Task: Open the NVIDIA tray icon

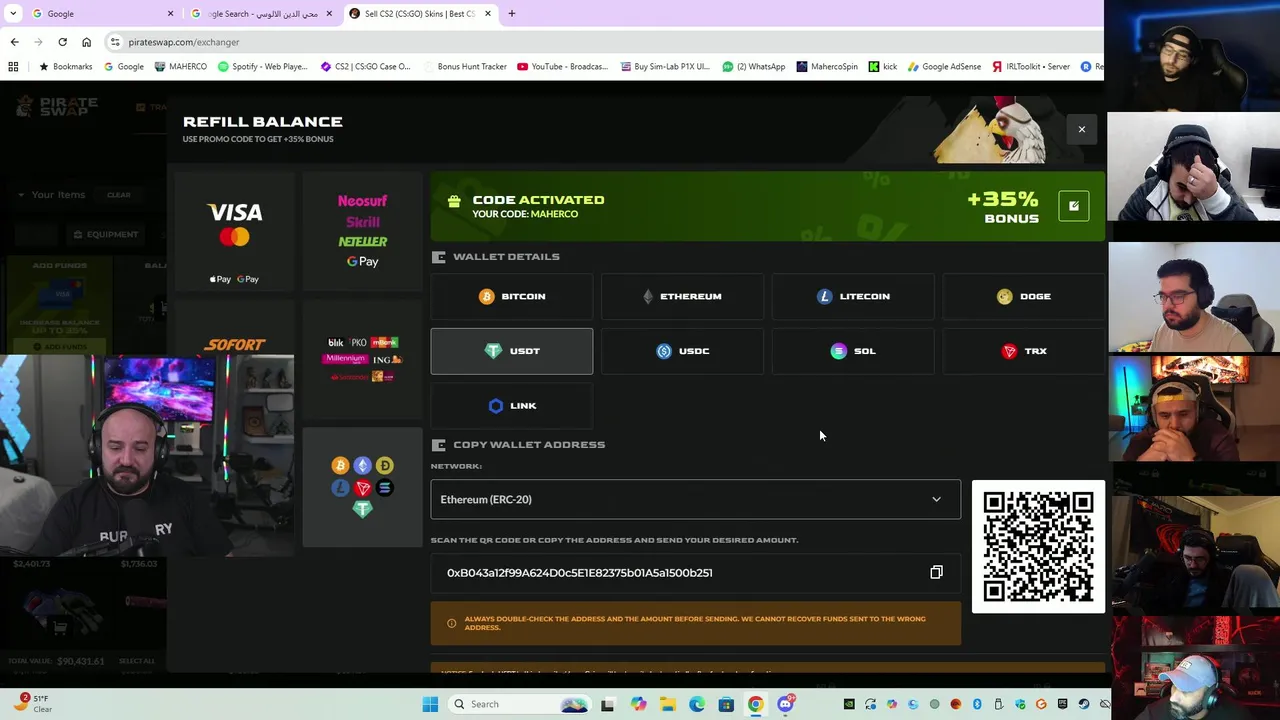Action: point(849,704)
